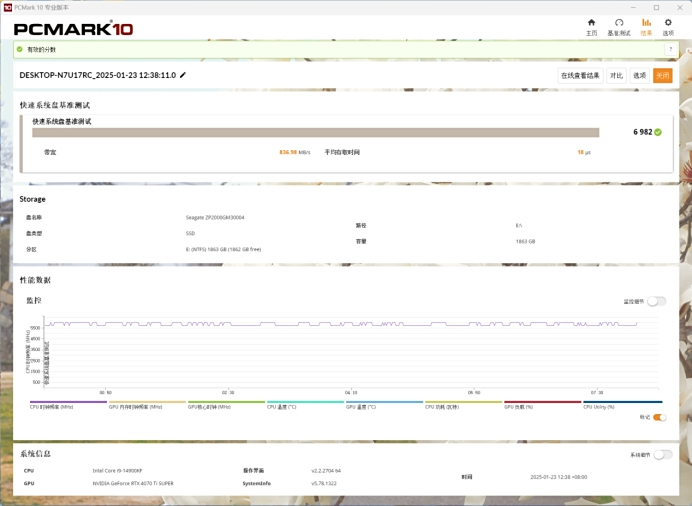Click the green valid score checkmark icon
The height and width of the screenshot is (506, 692).
pyautogui.click(x=658, y=132)
